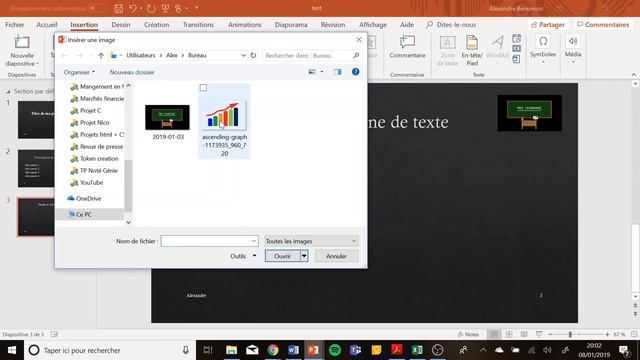Select TP Noté Génie folder
640x360 pixels.
pyautogui.click(x=94, y=171)
